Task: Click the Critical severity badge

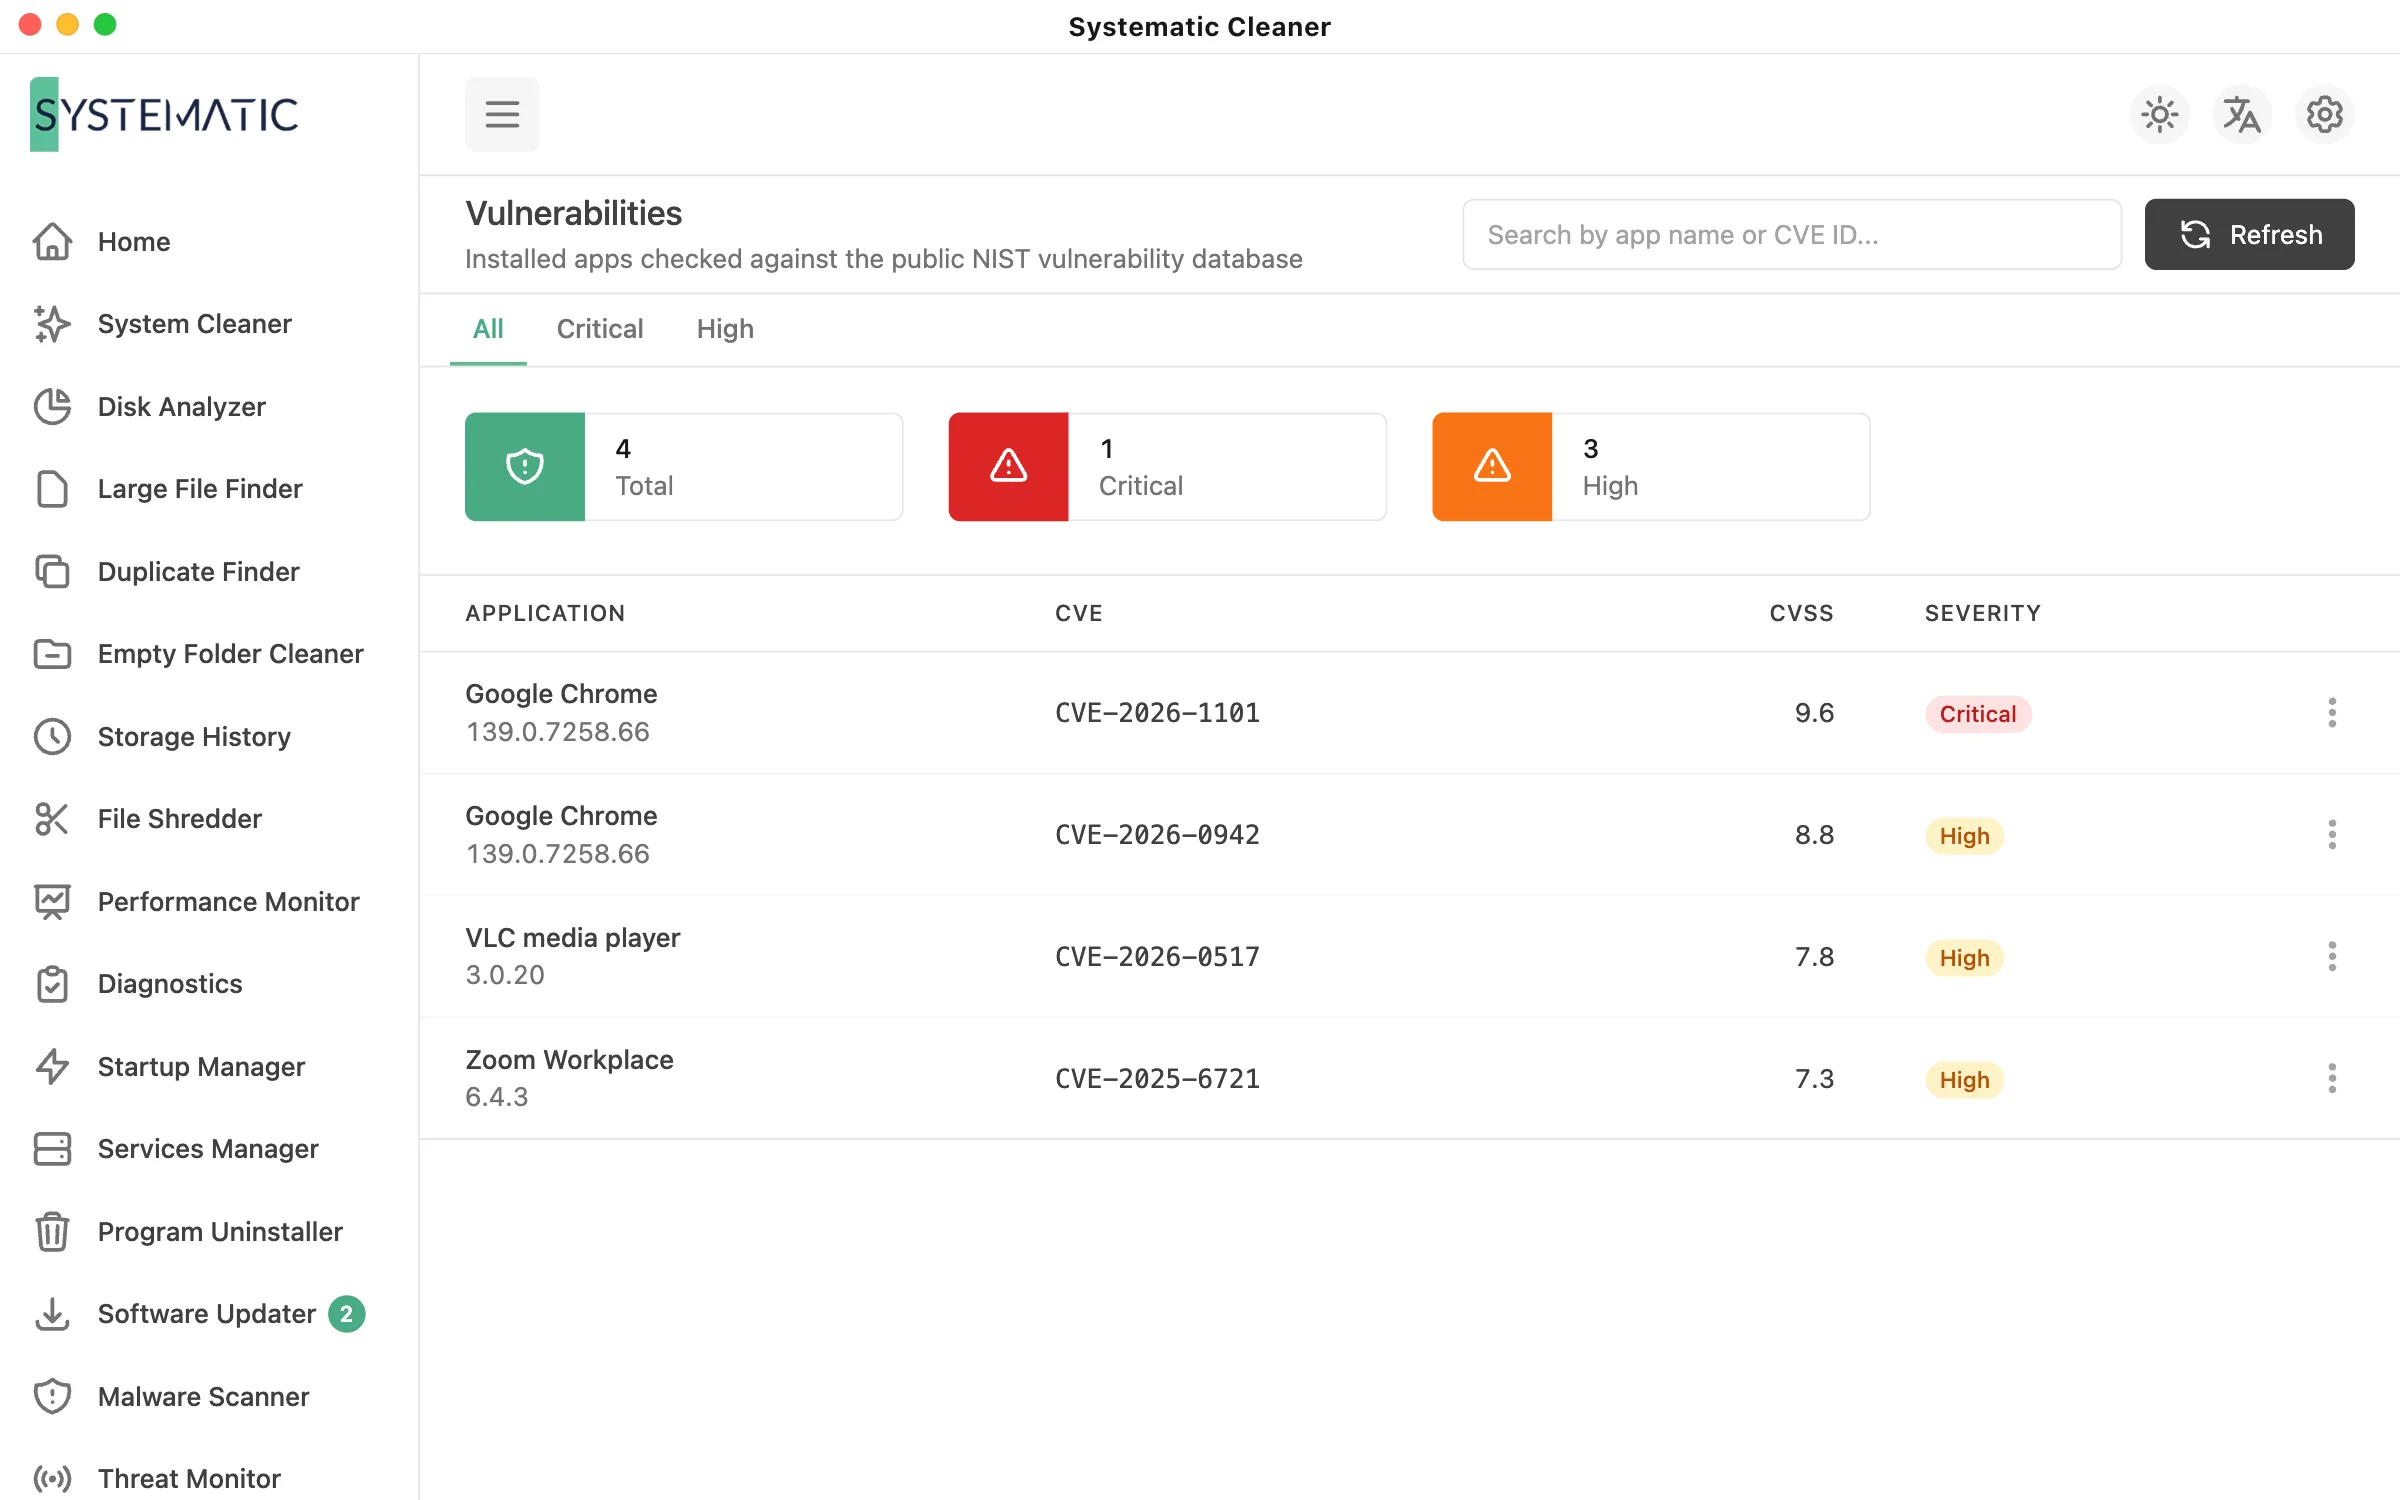Action: (1978, 714)
